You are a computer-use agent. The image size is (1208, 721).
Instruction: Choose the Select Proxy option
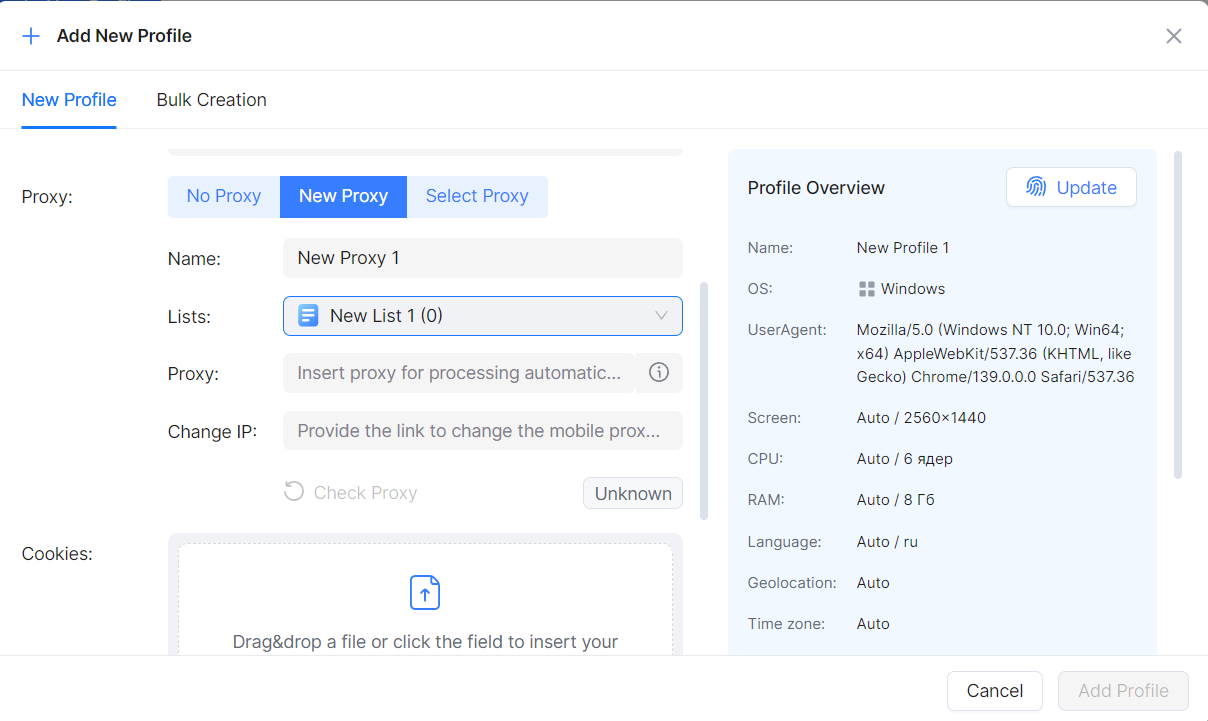477,197
